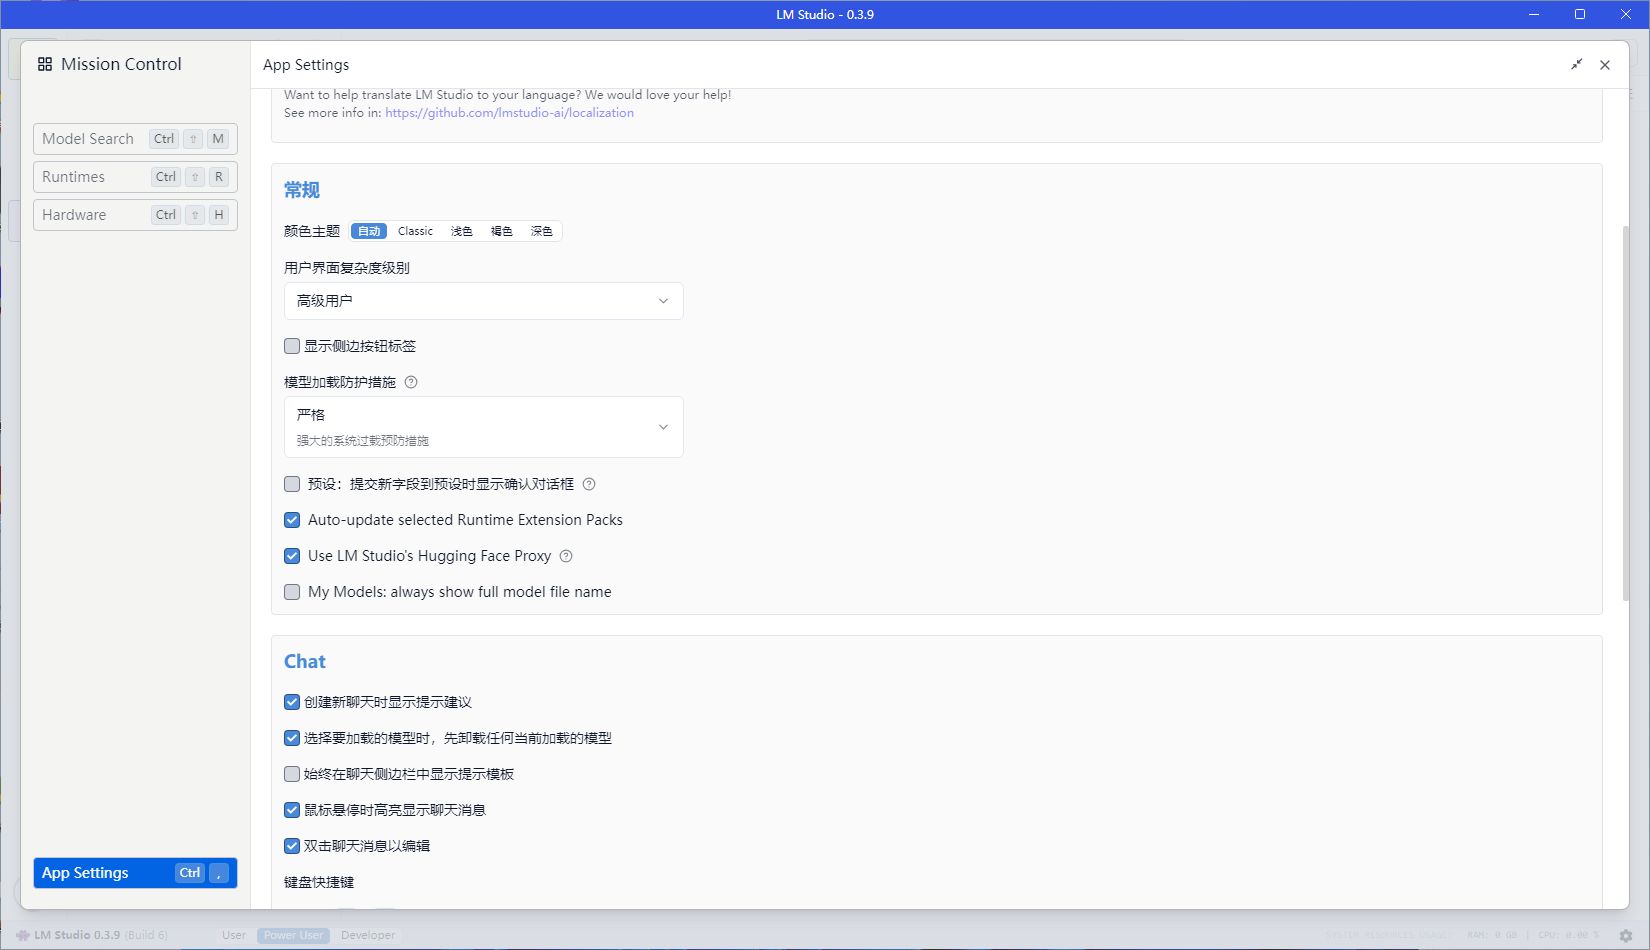Switch to Developer mode in status bar
The width and height of the screenshot is (1650, 950).
[368, 936]
